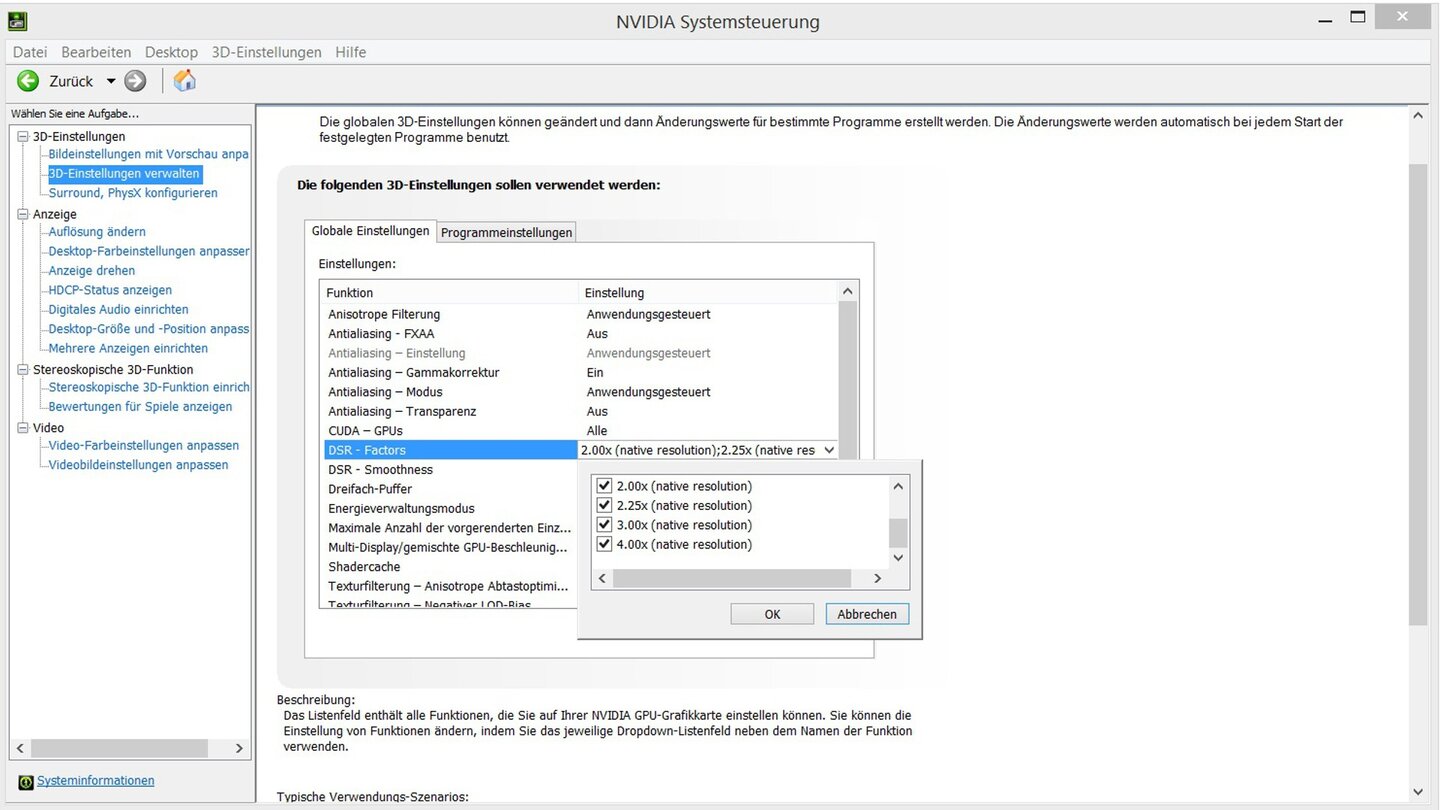The height and width of the screenshot is (810, 1440).
Task: Select the Energieverwaltungsmodus row
Action: 451,508
